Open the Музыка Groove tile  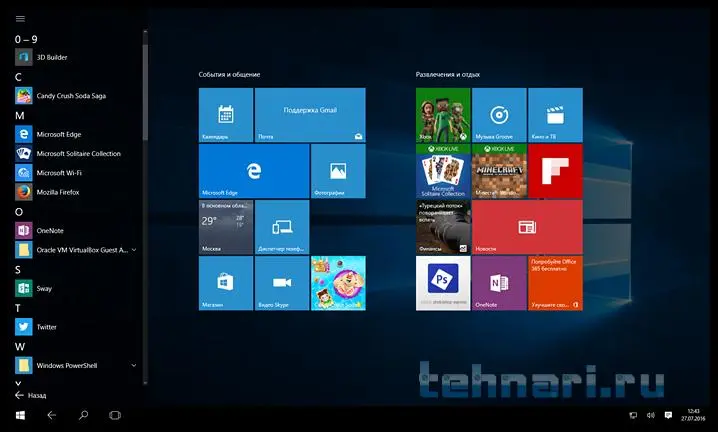(499, 115)
